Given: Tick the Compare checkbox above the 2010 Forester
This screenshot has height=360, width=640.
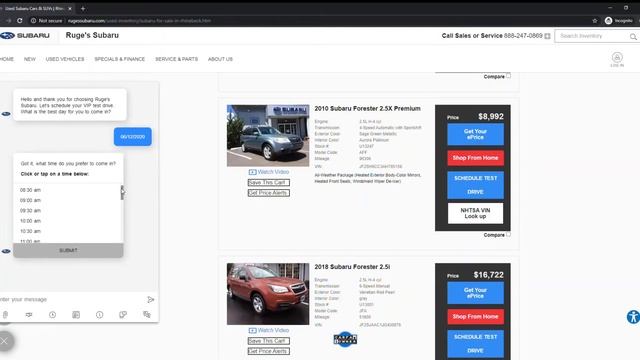Looking at the screenshot, I should (x=508, y=76).
